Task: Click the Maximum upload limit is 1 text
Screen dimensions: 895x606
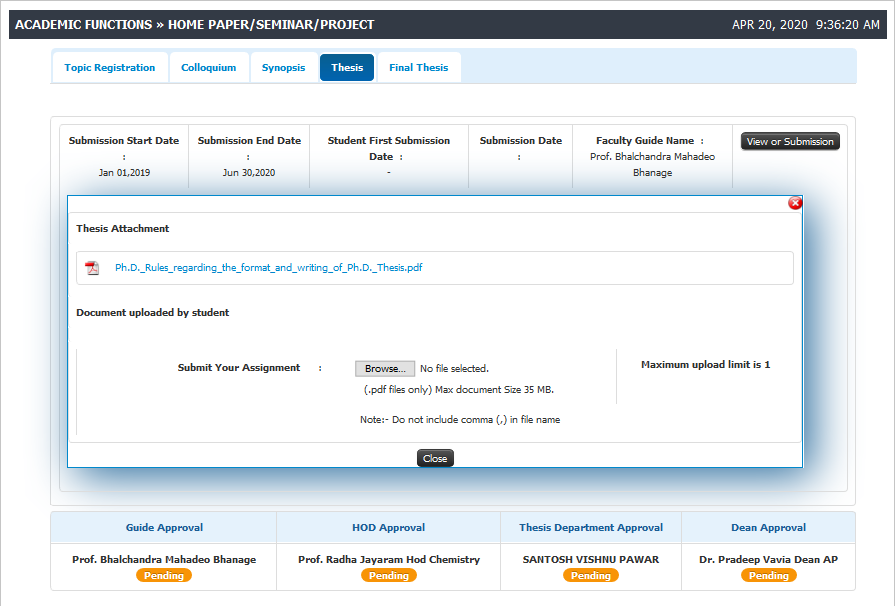Action: (705, 364)
